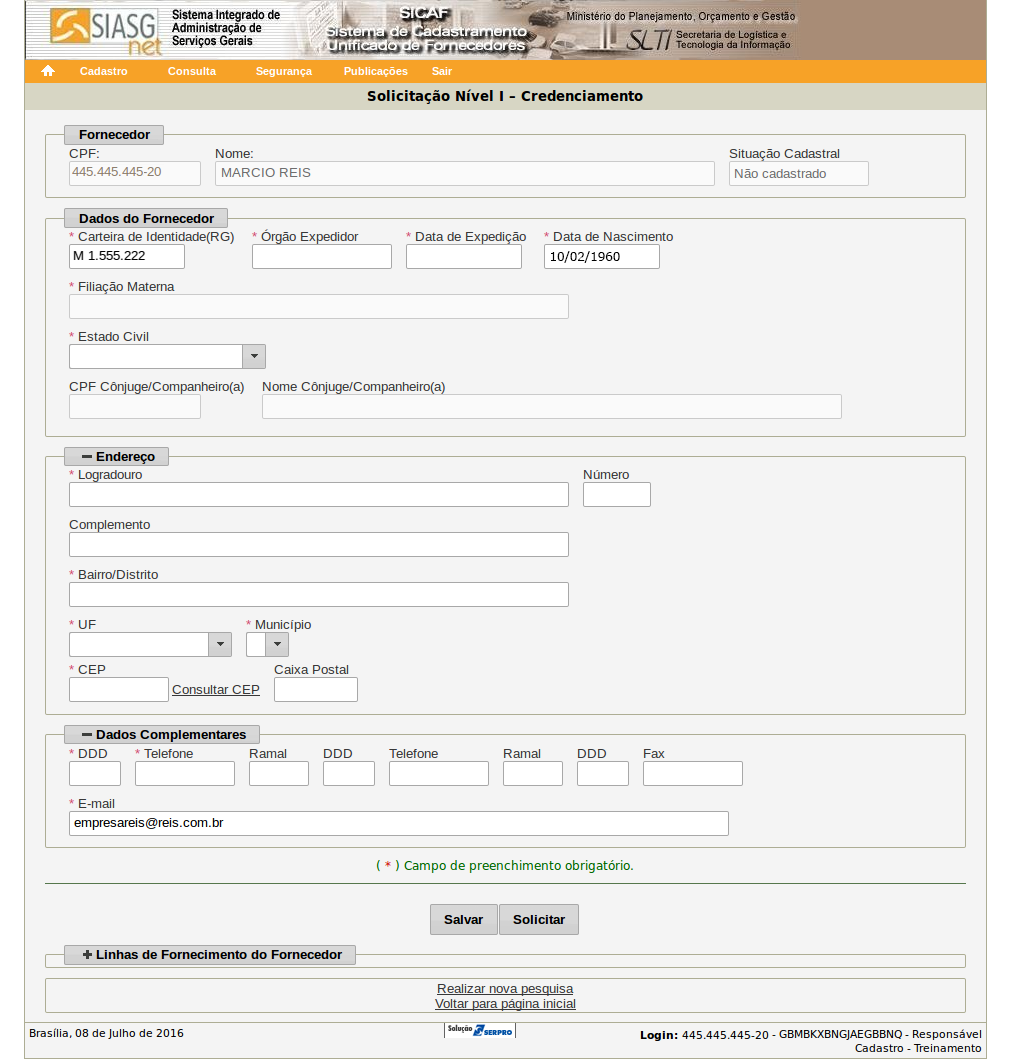Focus the Complemento field
The height and width of the screenshot is (1059, 1011).
coord(319,544)
